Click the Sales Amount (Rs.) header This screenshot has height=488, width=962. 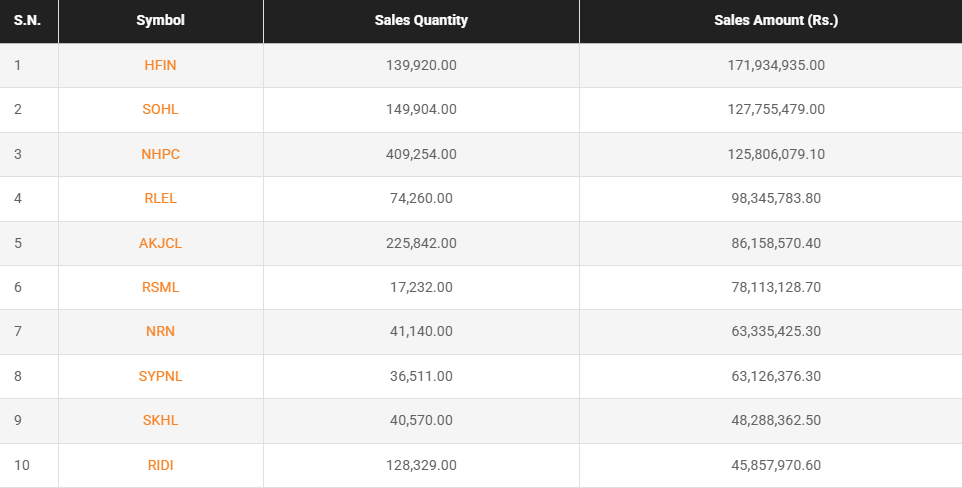pyautogui.click(x=776, y=20)
